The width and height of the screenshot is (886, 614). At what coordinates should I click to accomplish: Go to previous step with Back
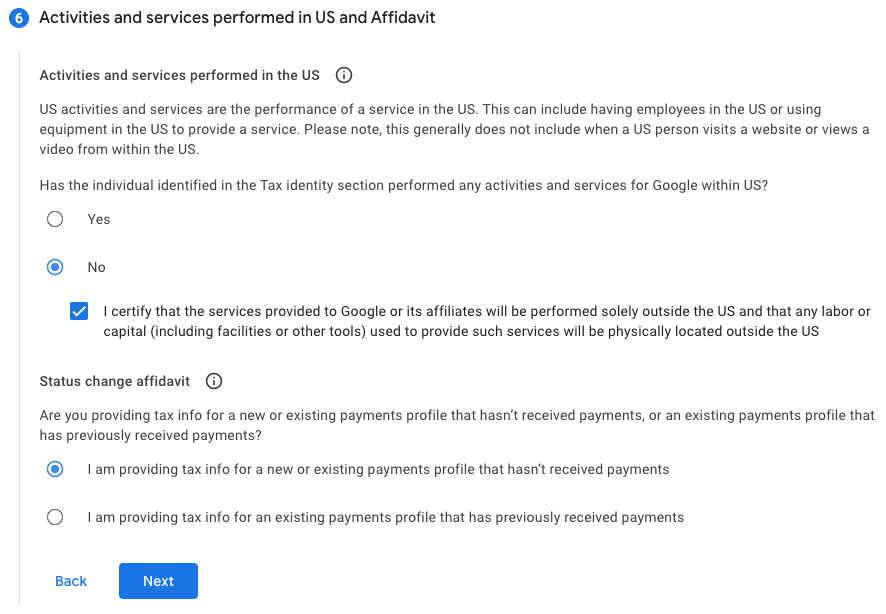pos(71,581)
